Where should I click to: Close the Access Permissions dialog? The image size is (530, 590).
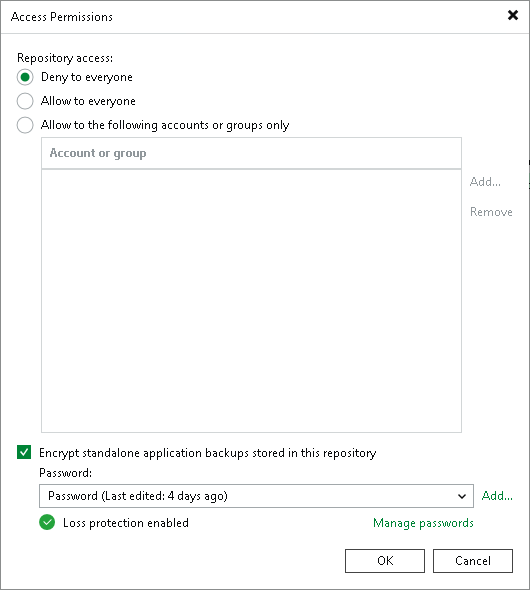513,15
